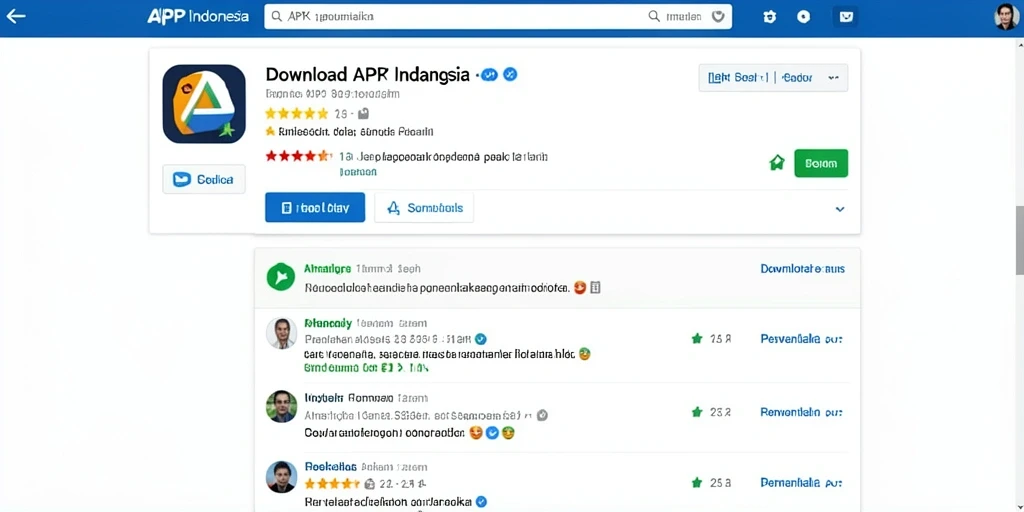Image resolution: width=1024 pixels, height=512 pixels.
Task: Click the Download APR Indangsia title
Action: [x=368, y=74]
